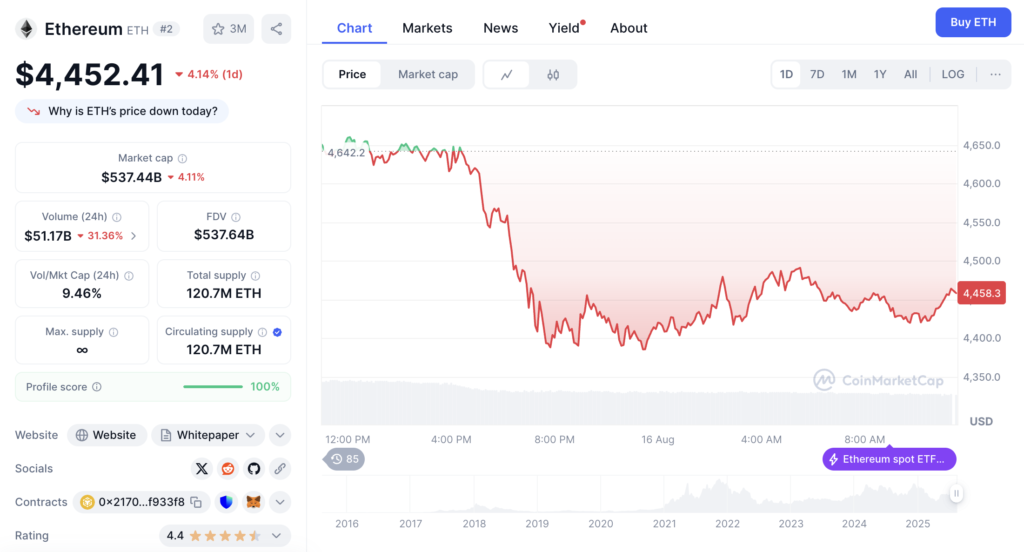The image size is (1024, 552).
Task: Copy the contract address 0x2170...f933f8
Action: tap(196, 502)
